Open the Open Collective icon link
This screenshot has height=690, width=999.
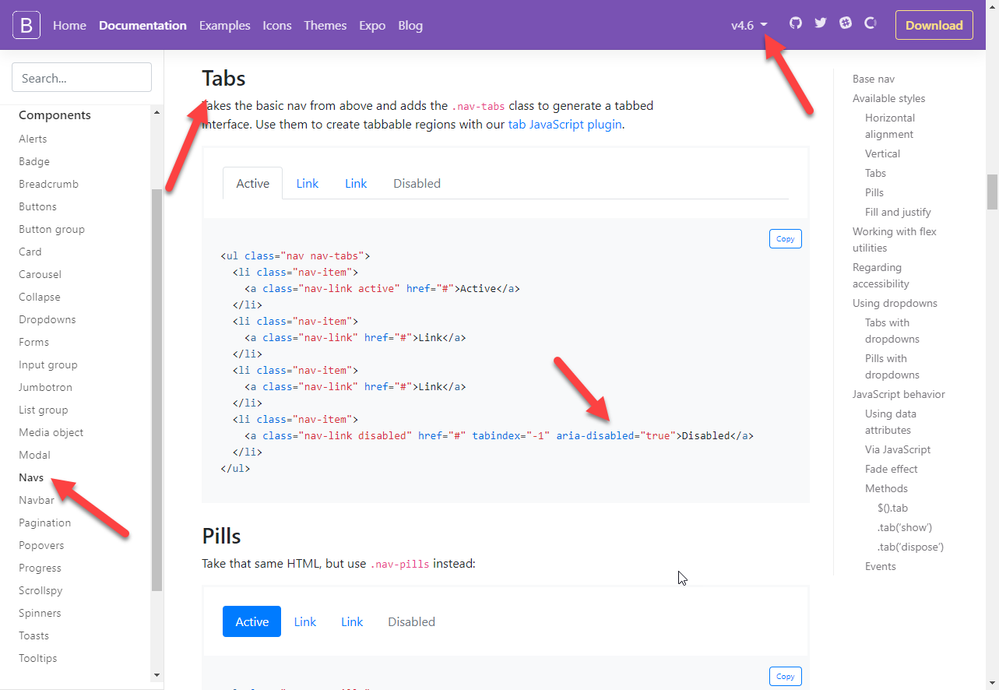click(x=870, y=24)
